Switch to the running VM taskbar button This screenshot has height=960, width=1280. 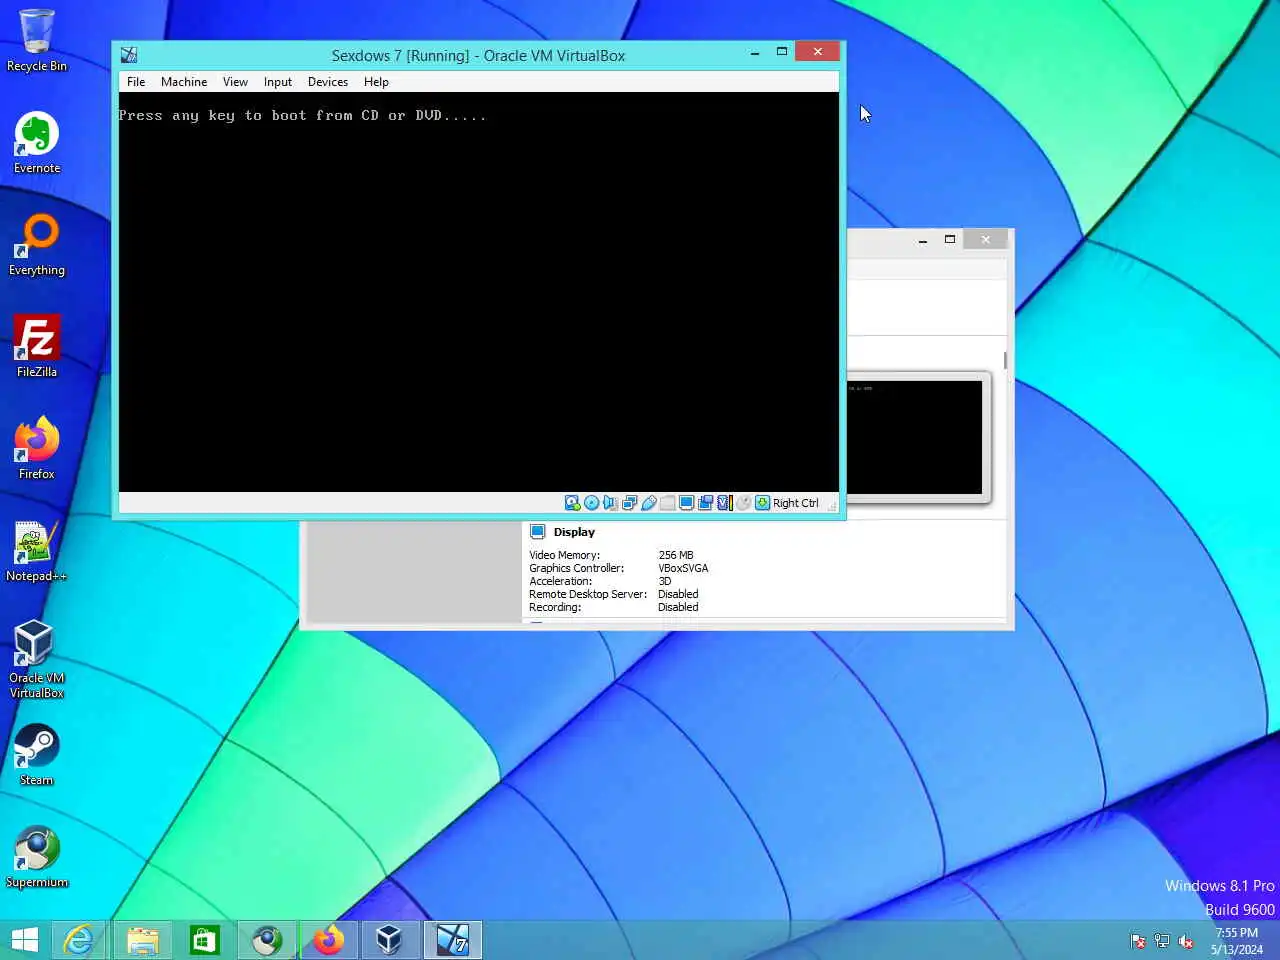(452, 940)
